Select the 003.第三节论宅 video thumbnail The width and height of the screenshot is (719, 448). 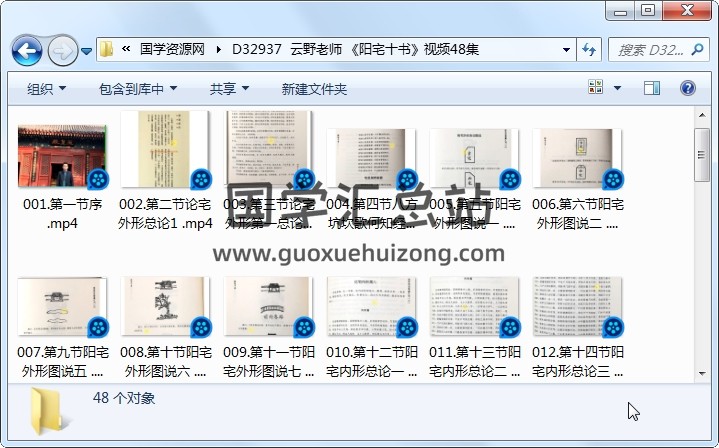pos(269,150)
